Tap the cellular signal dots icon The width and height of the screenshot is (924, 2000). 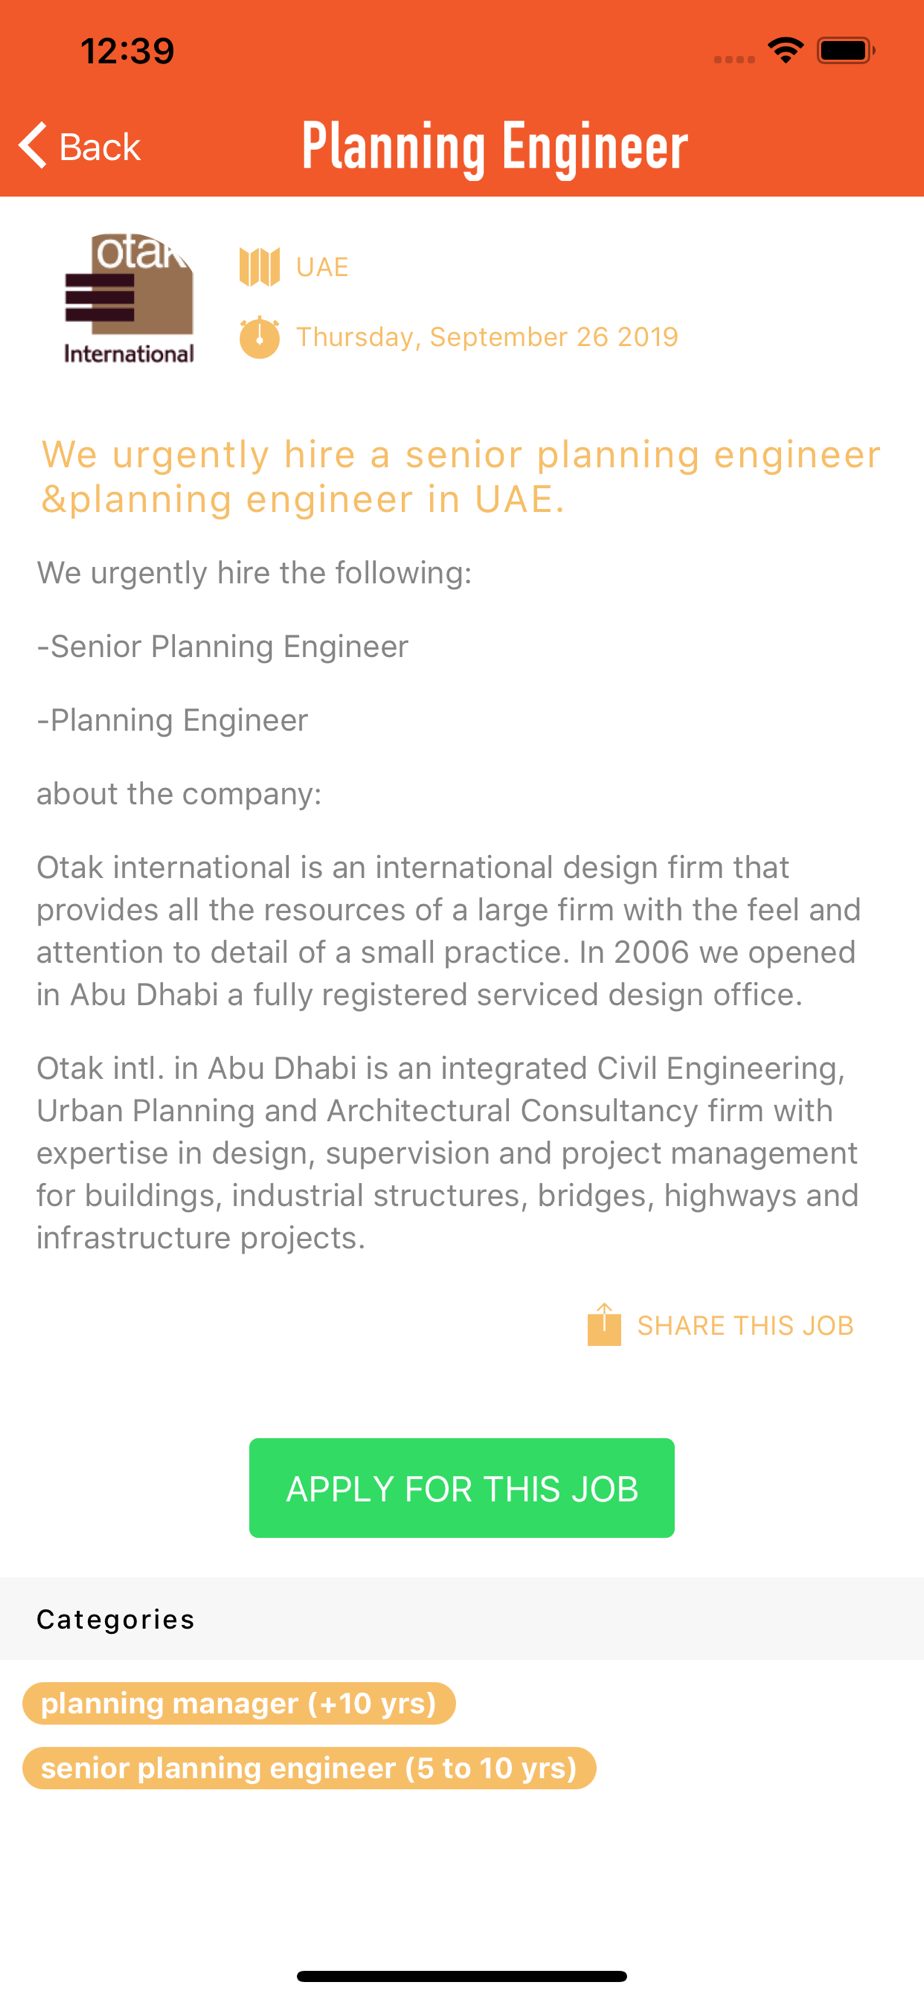[x=734, y=59]
